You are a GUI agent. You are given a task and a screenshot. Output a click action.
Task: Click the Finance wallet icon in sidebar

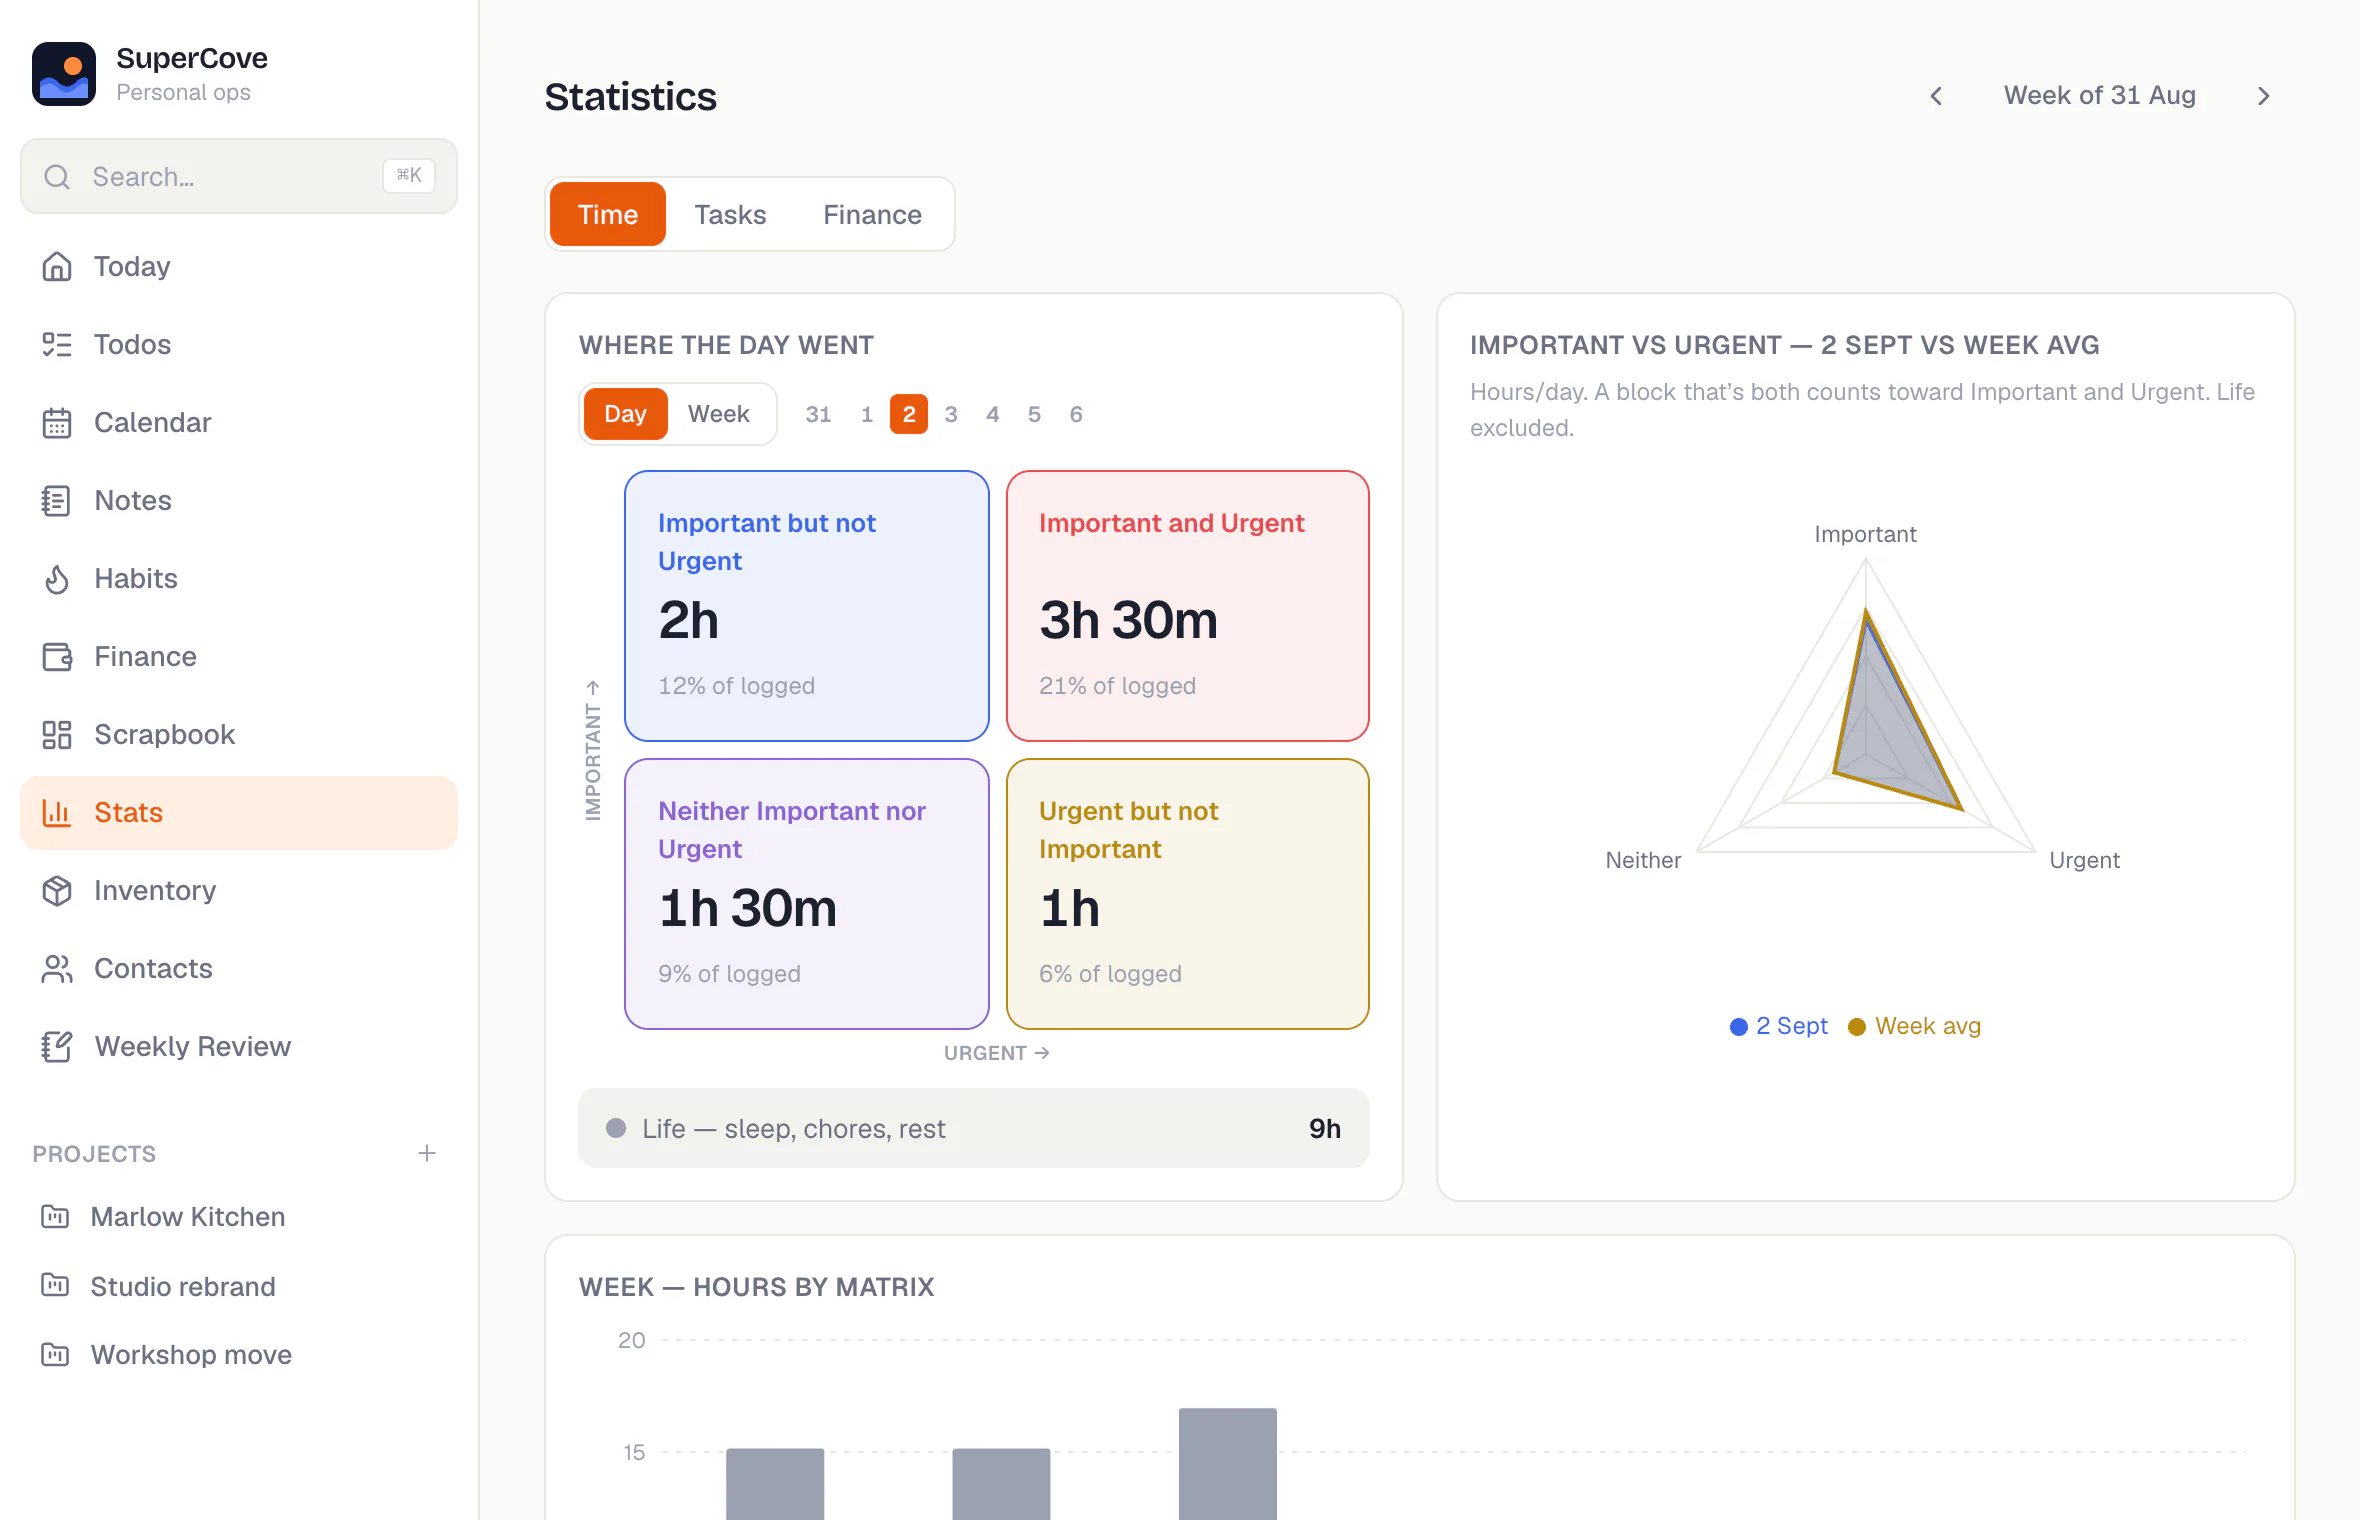[x=57, y=656]
